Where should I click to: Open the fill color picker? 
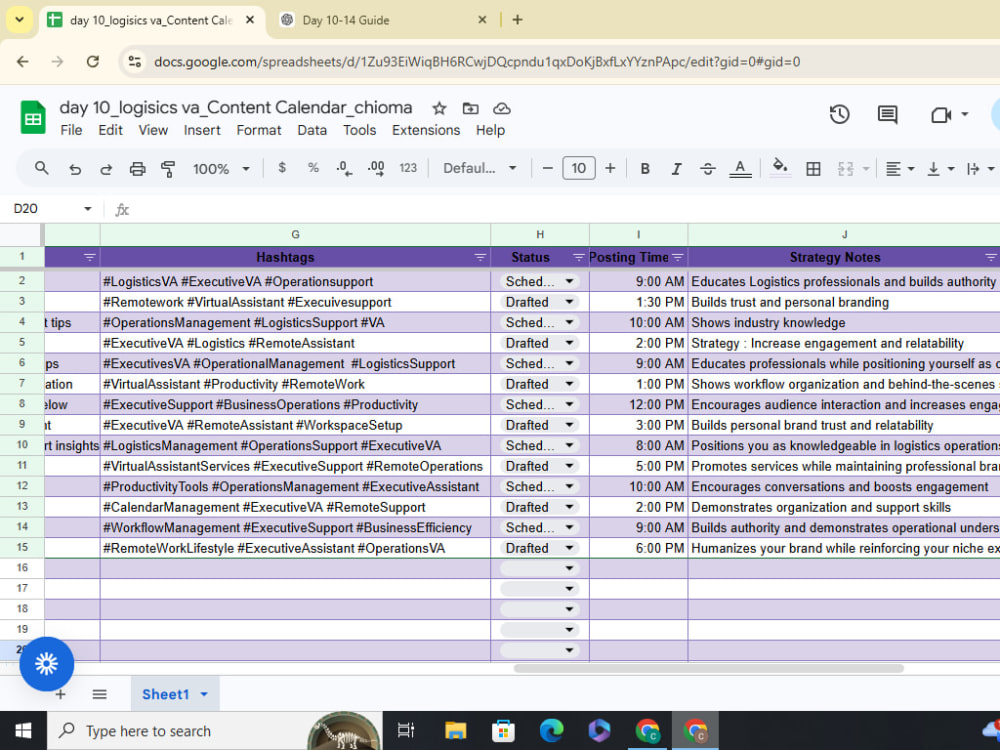click(x=780, y=168)
